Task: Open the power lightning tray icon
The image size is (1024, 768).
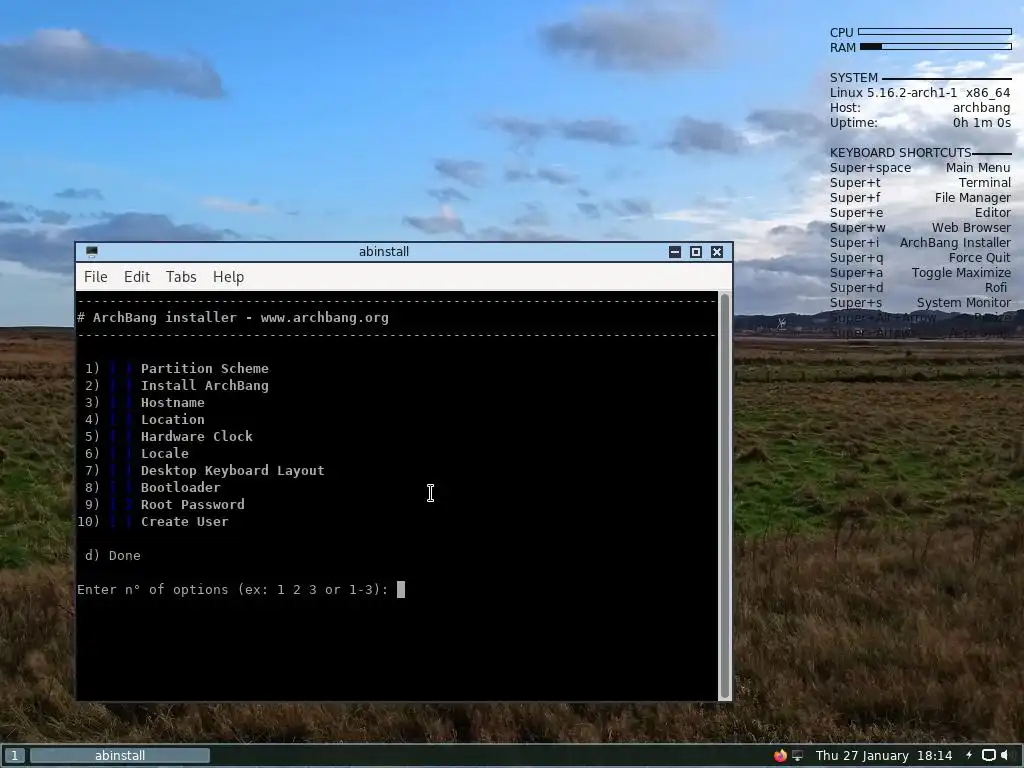Action: [x=969, y=756]
